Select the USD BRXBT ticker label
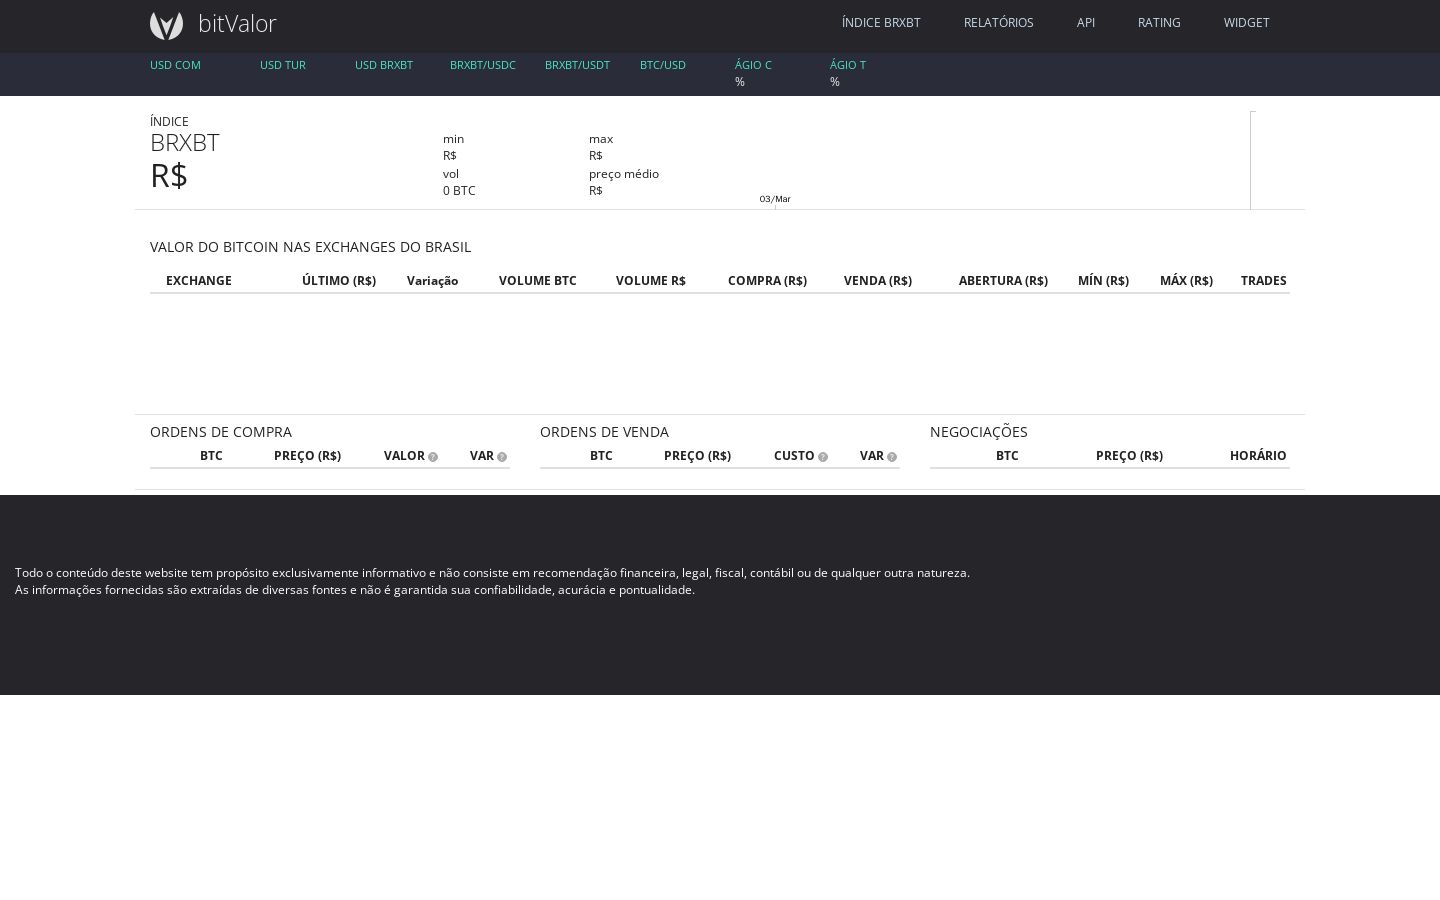The height and width of the screenshot is (900, 1440). (384, 65)
